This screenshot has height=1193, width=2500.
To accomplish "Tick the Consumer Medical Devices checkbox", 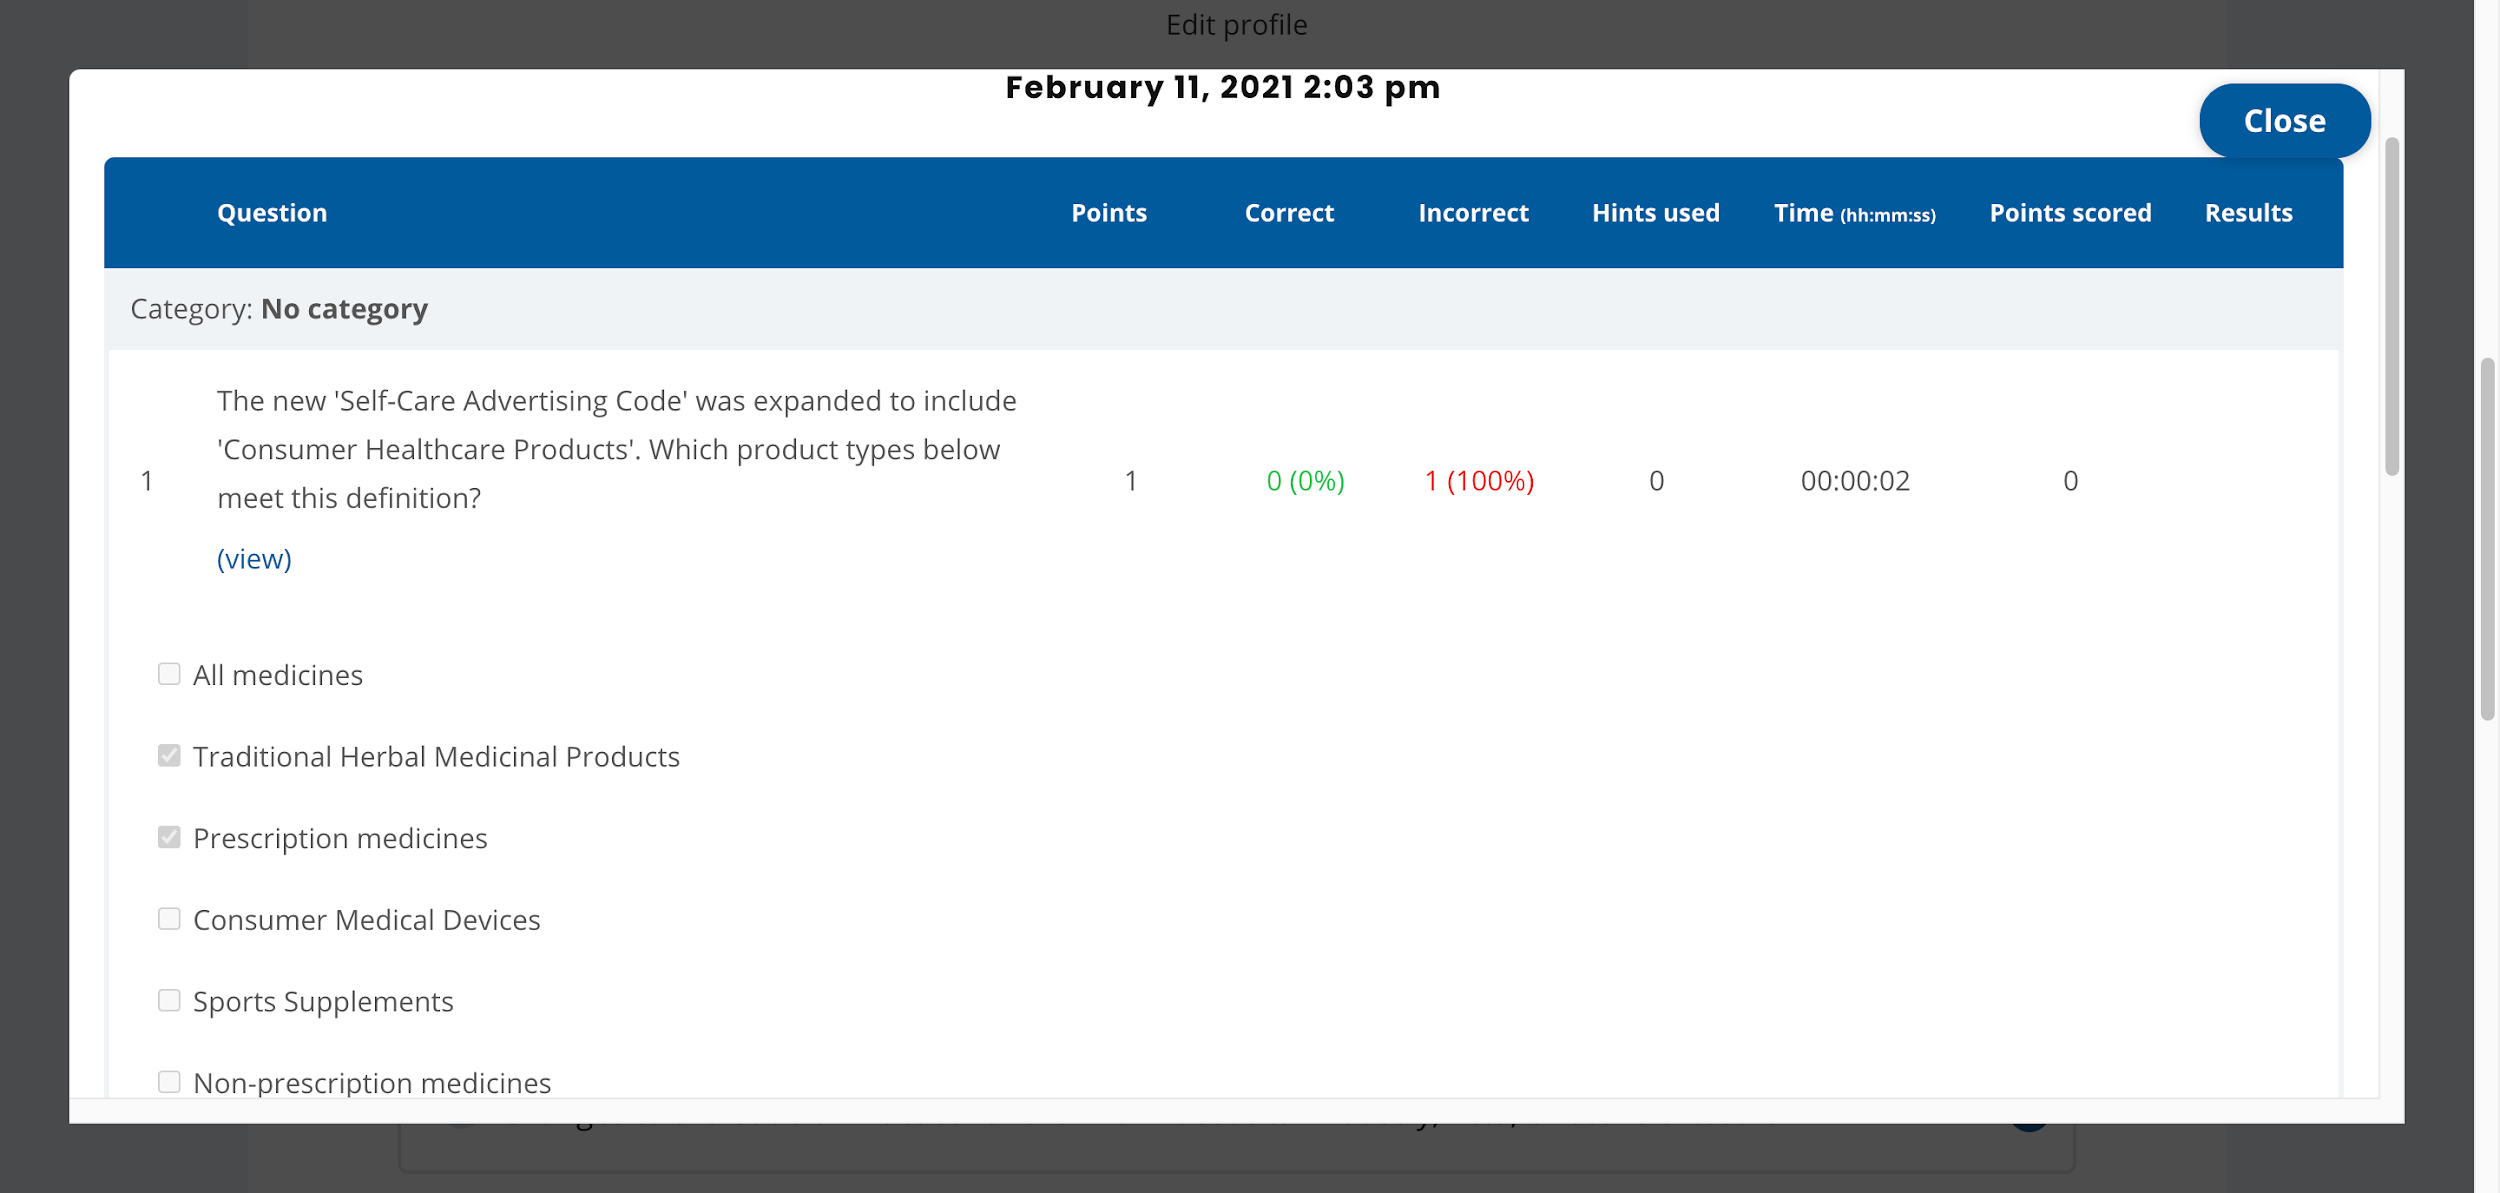I will click(x=169, y=919).
